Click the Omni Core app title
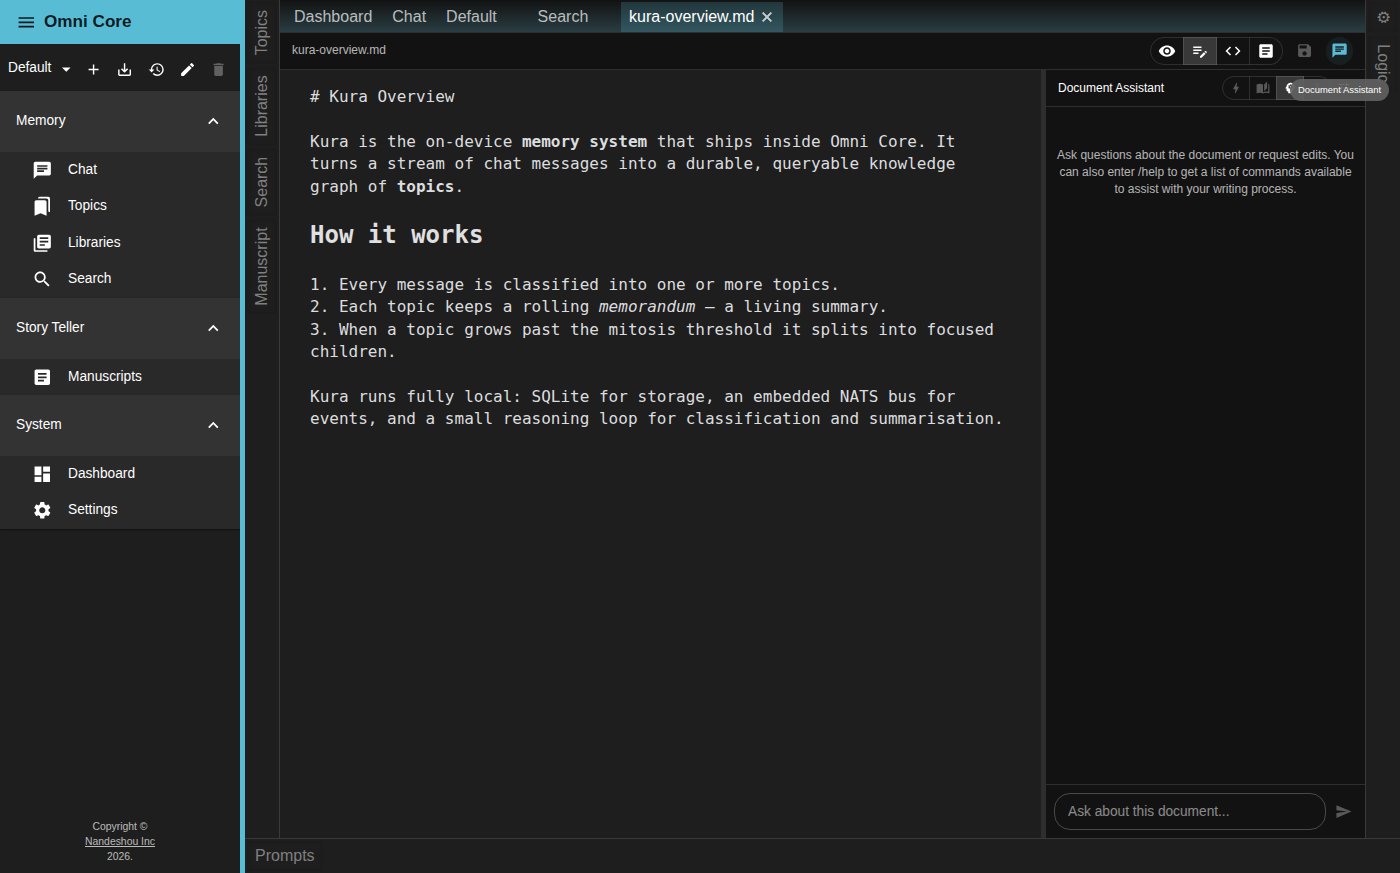Screen dimensions: 1400x873 88,21
